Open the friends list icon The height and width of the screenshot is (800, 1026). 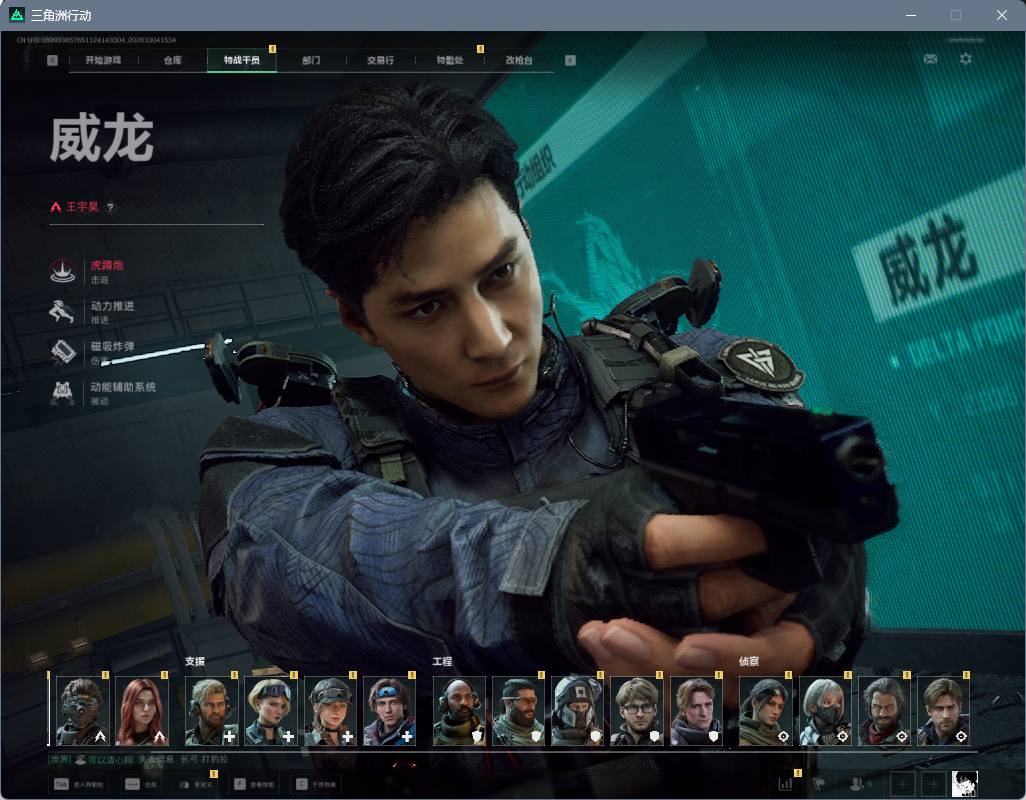(857, 783)
